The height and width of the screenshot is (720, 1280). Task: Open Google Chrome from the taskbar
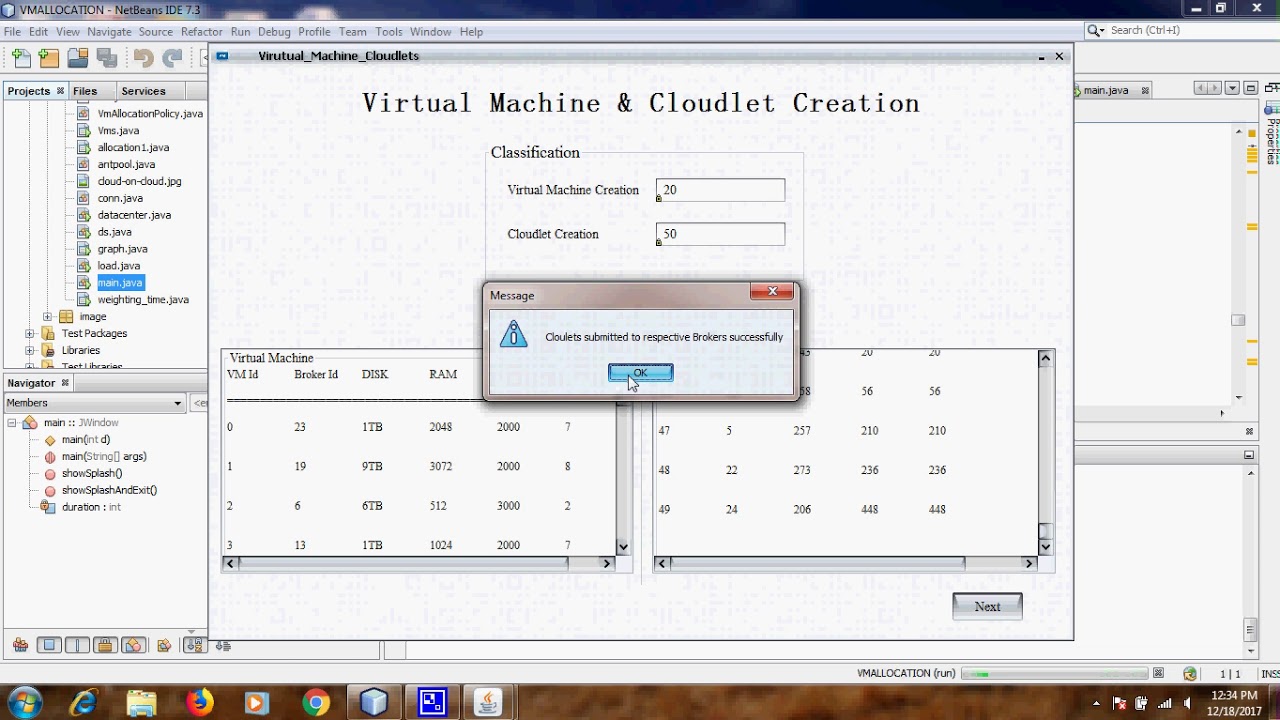[x=316, y=703]
